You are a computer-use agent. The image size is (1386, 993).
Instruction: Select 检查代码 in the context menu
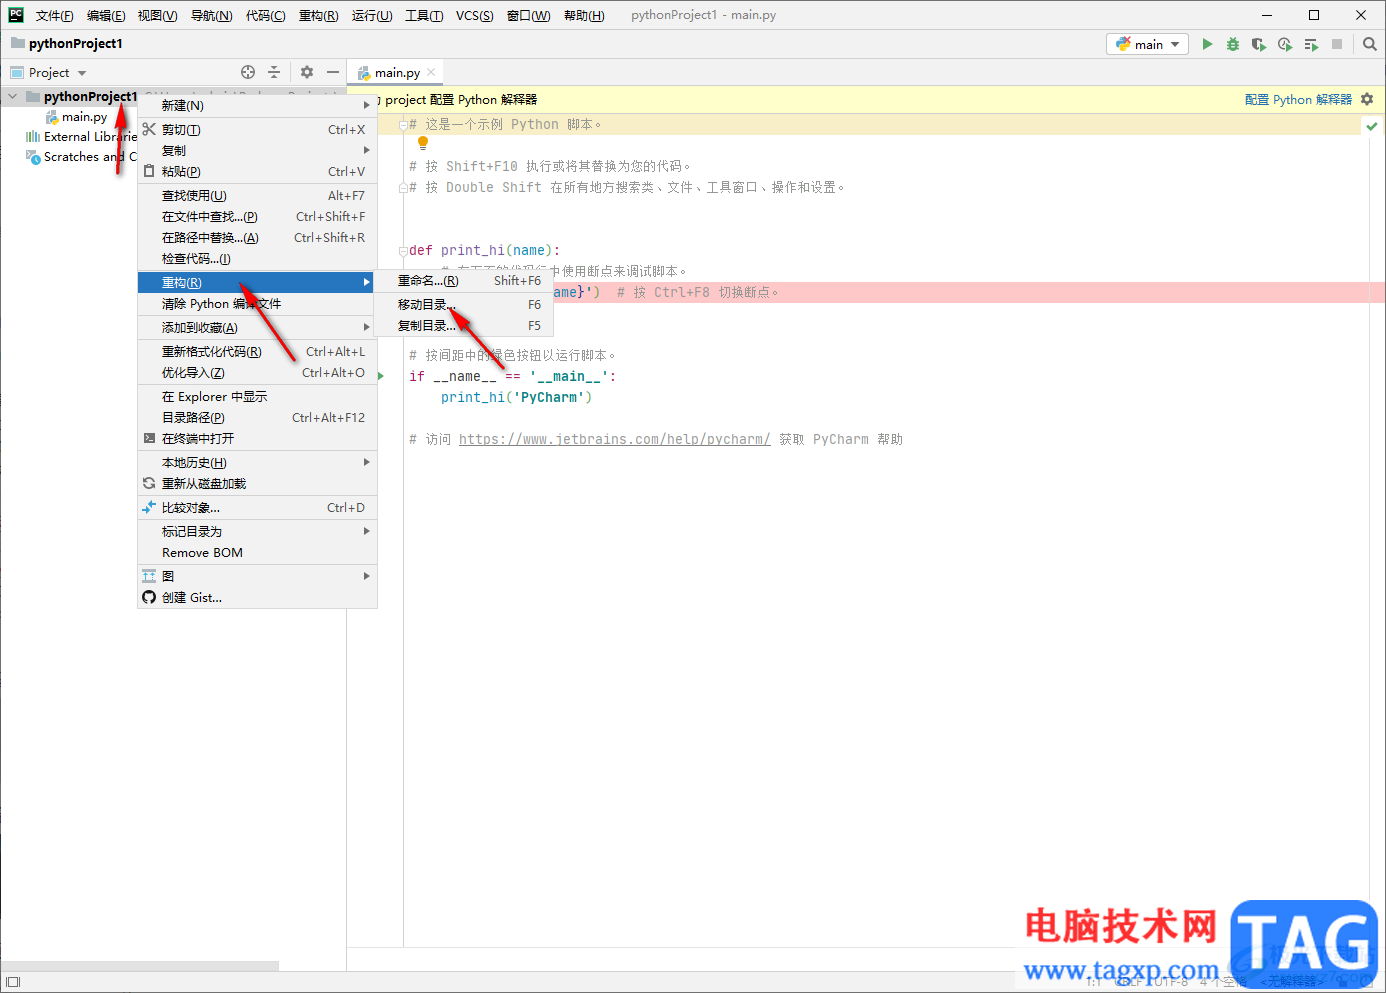[257, 258]
